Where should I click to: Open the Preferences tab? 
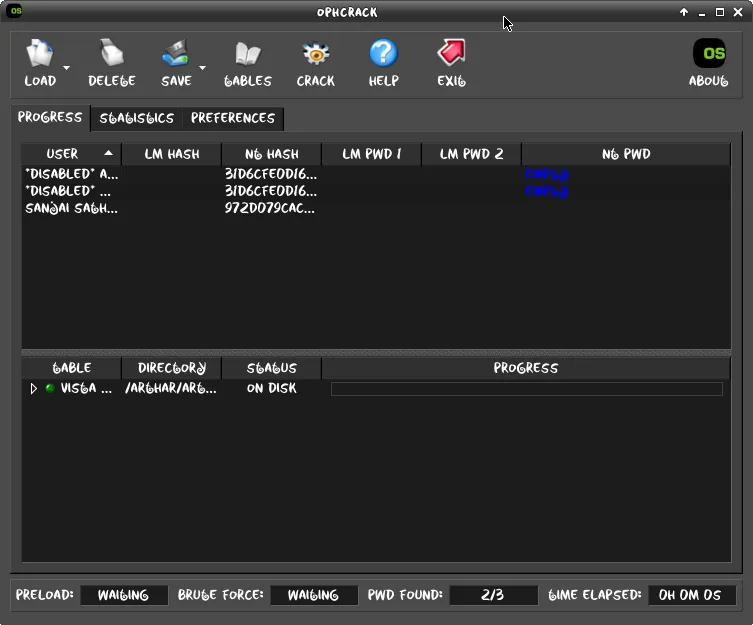[x=233, y=118]
